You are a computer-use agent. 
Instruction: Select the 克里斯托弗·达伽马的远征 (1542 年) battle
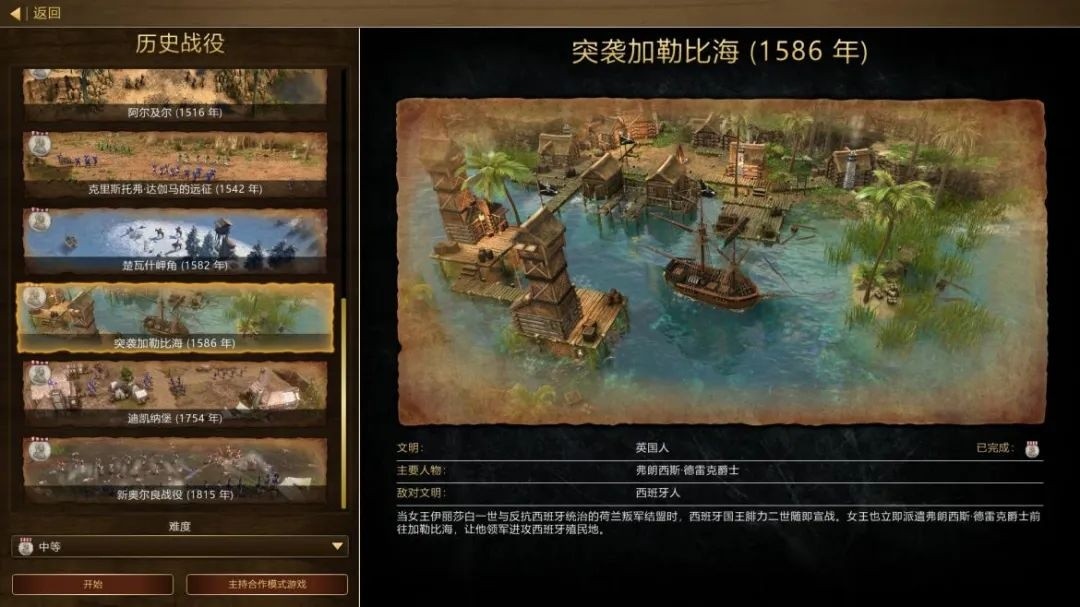click(175, 165)
